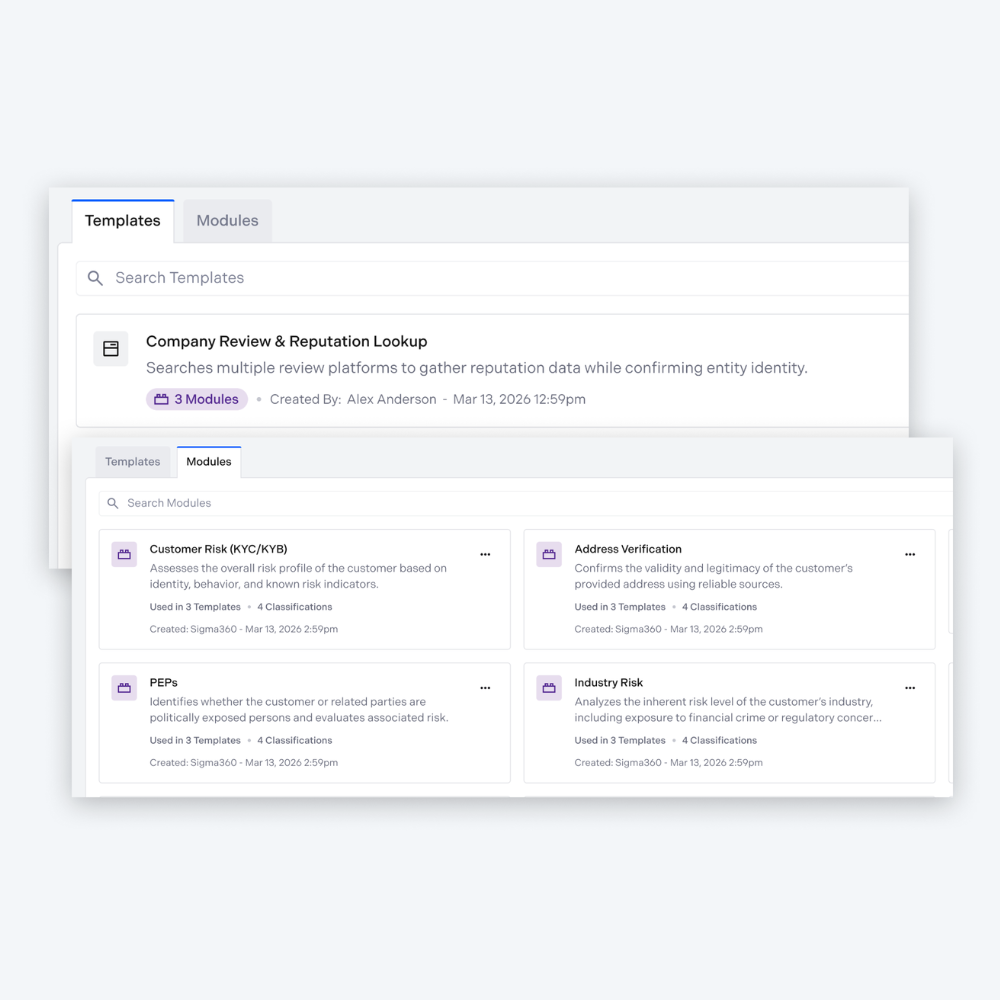Open the Templates tab in the back panel
Viewport: 1000px width, 1000px height.
pyautogui.click(x=122, y=221)
